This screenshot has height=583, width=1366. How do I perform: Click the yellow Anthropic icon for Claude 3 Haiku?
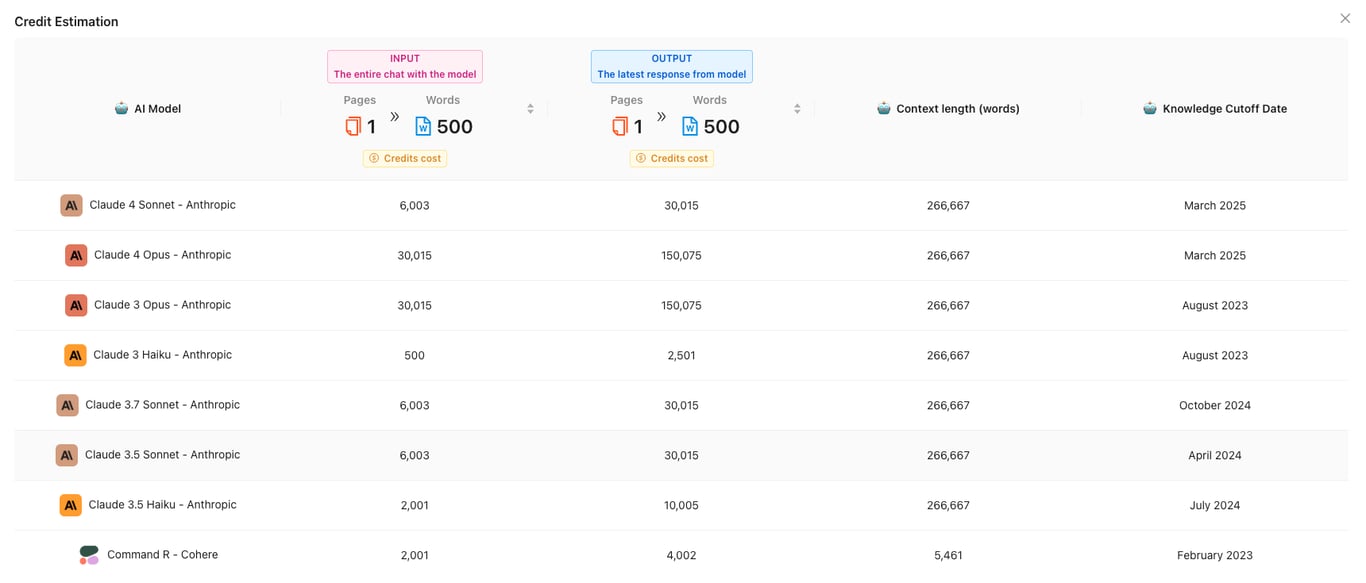coord(74,355)
